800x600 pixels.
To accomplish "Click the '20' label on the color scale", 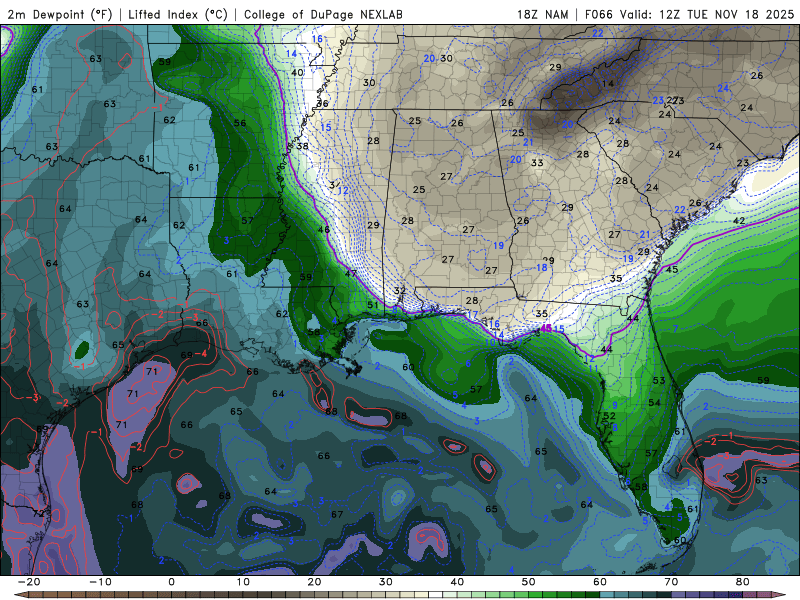I will tap(314, 582).
